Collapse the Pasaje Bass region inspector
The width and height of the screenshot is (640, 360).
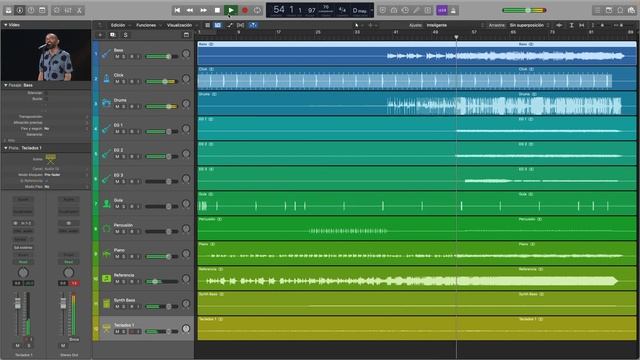click(5, 85)
